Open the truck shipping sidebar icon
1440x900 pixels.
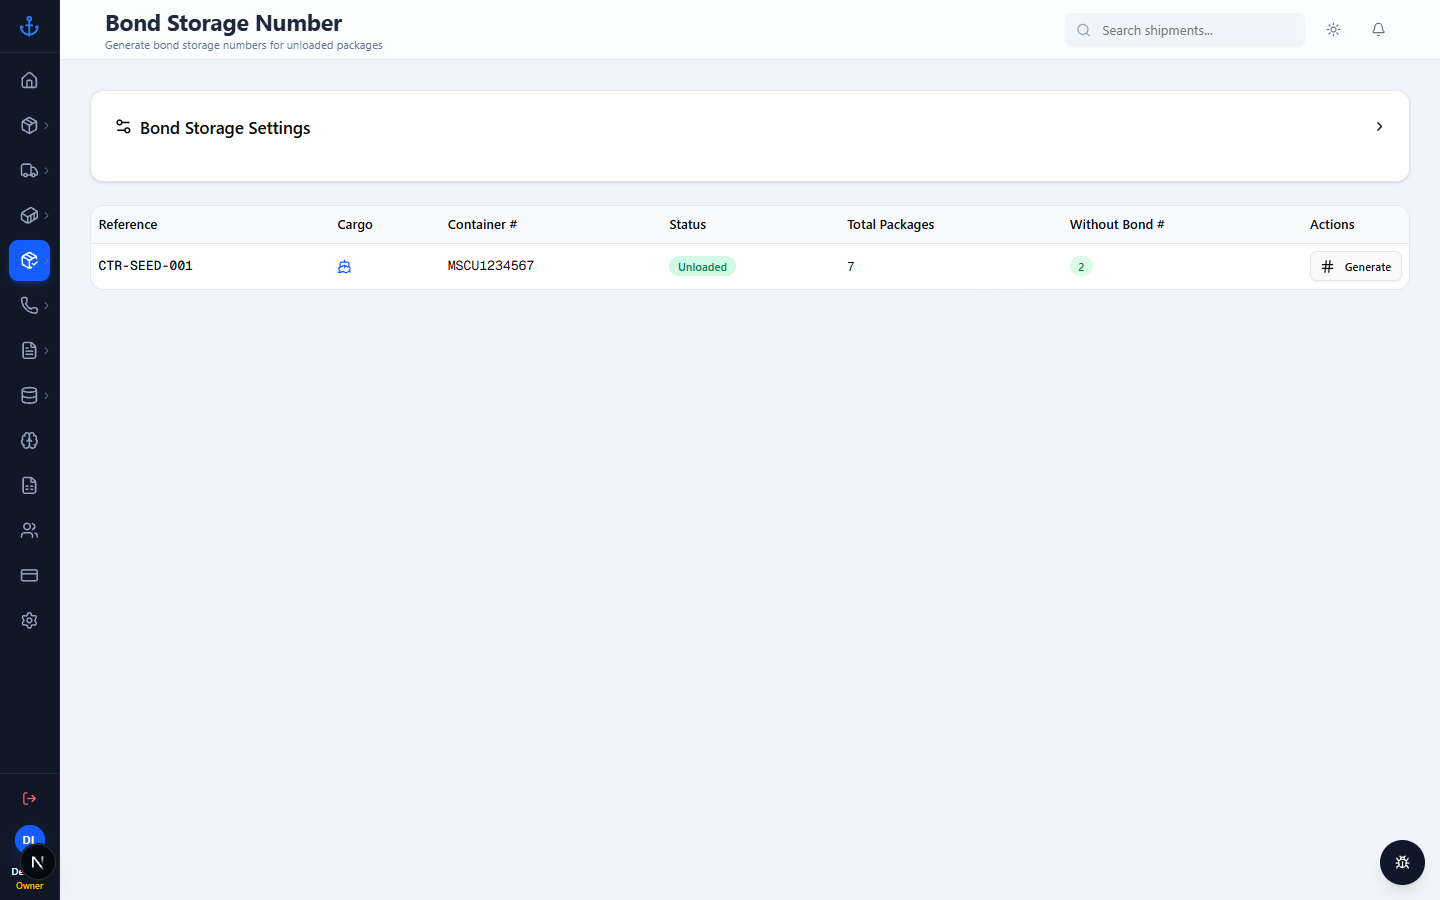pos(29,170)
